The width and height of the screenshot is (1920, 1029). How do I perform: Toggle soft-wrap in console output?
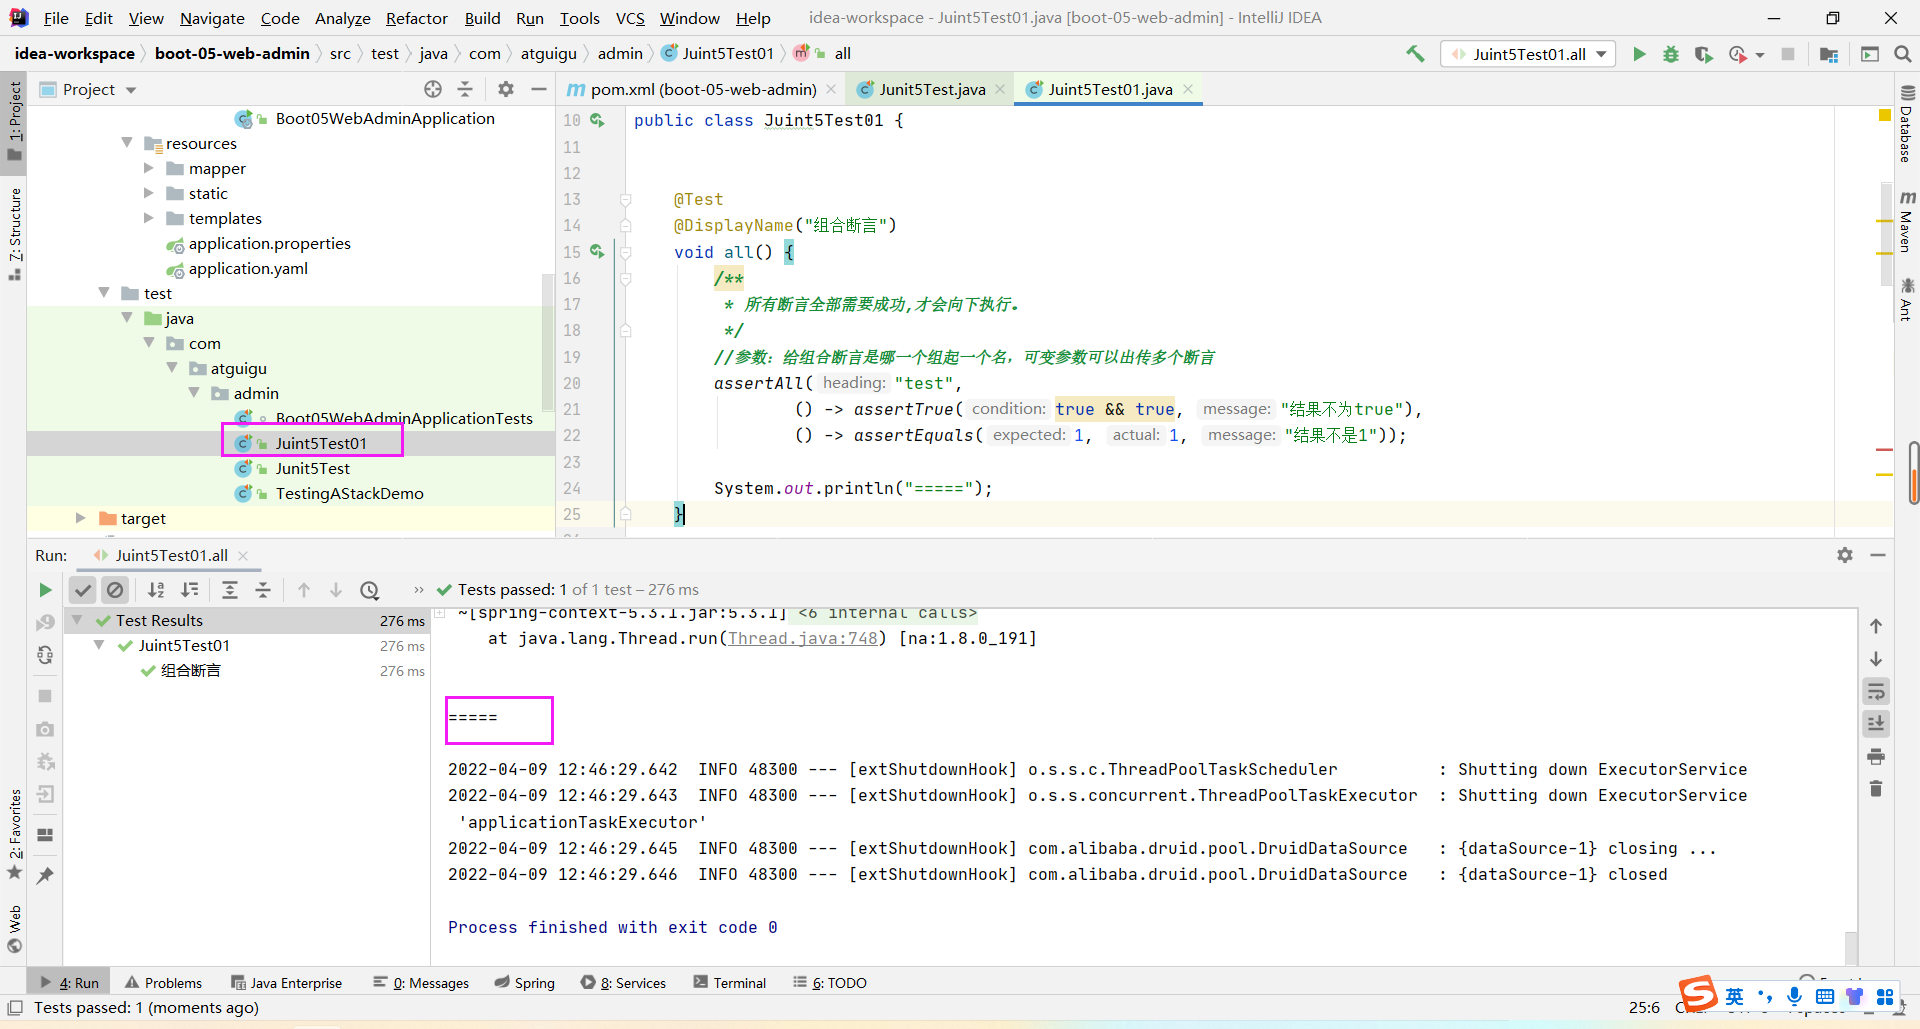coord(1876,691)
